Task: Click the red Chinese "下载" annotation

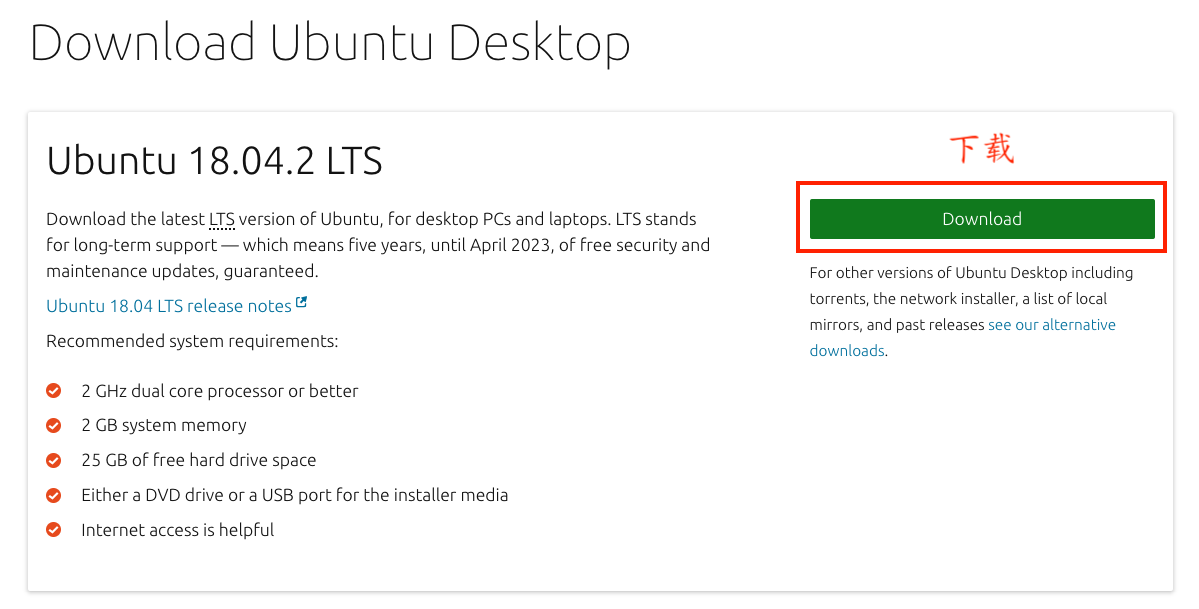Action: click(x=981, y=149)
